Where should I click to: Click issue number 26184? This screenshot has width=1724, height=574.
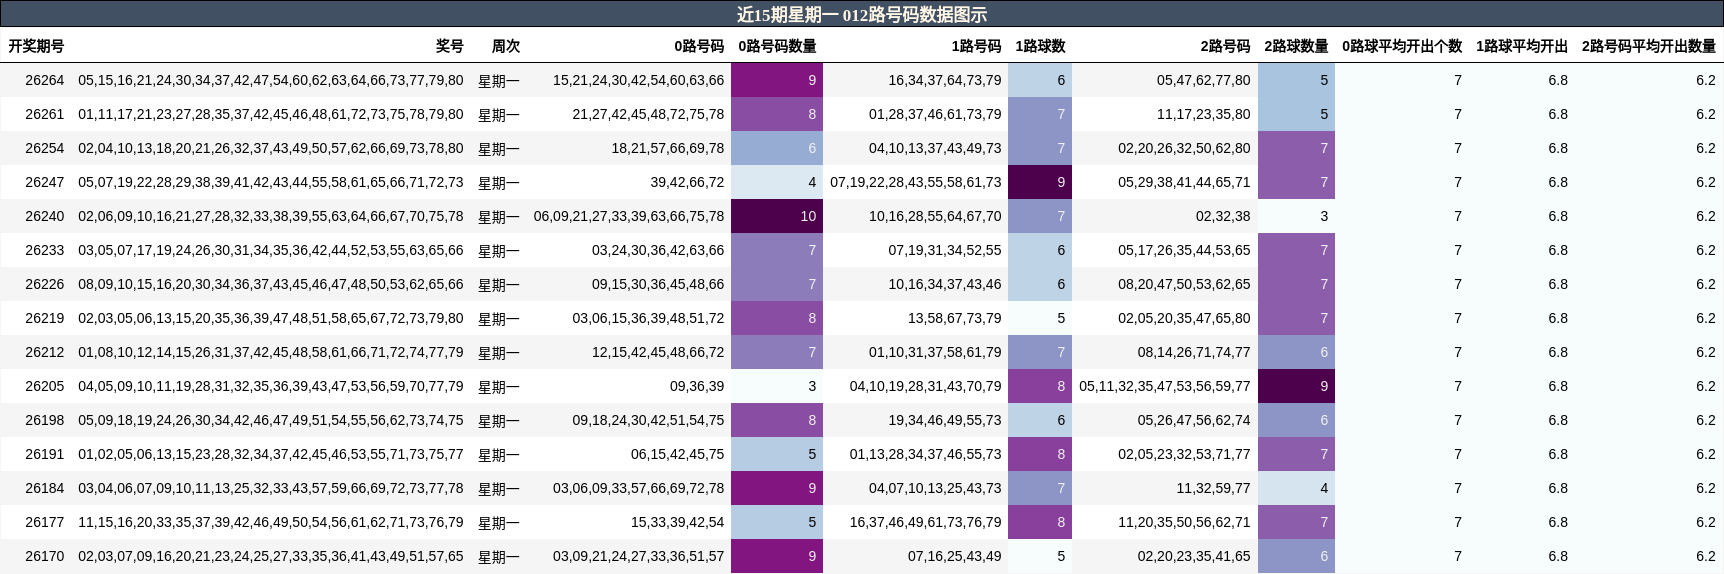point(45,488)
